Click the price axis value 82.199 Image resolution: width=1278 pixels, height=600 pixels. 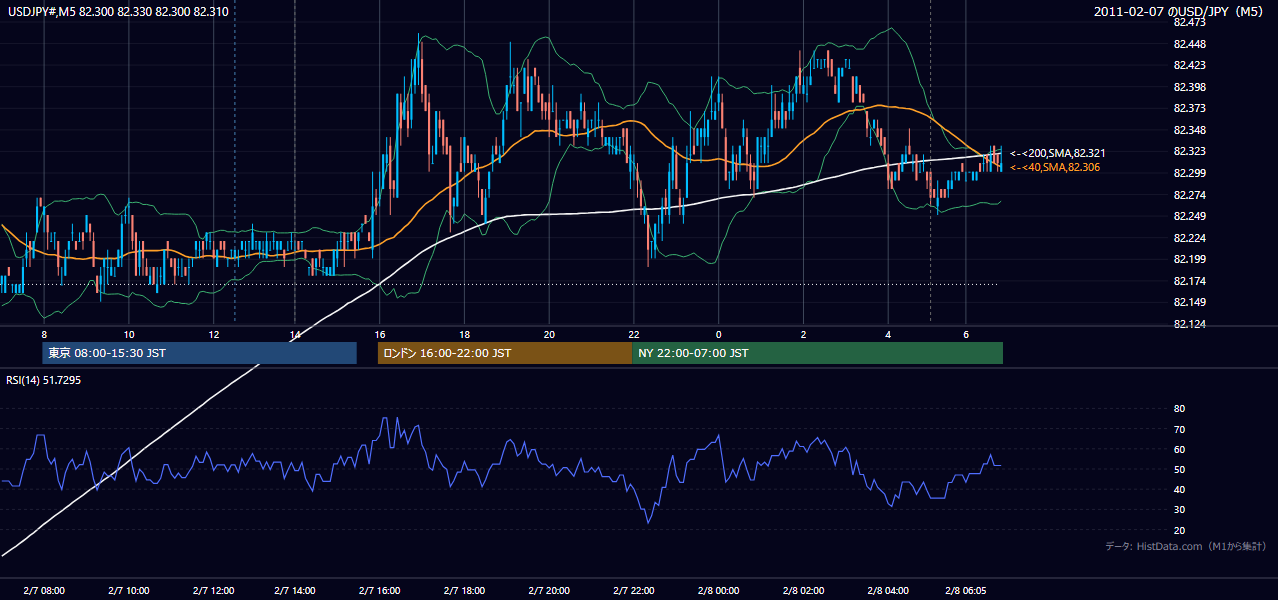pyautogui.click(x=1189, y=259)
